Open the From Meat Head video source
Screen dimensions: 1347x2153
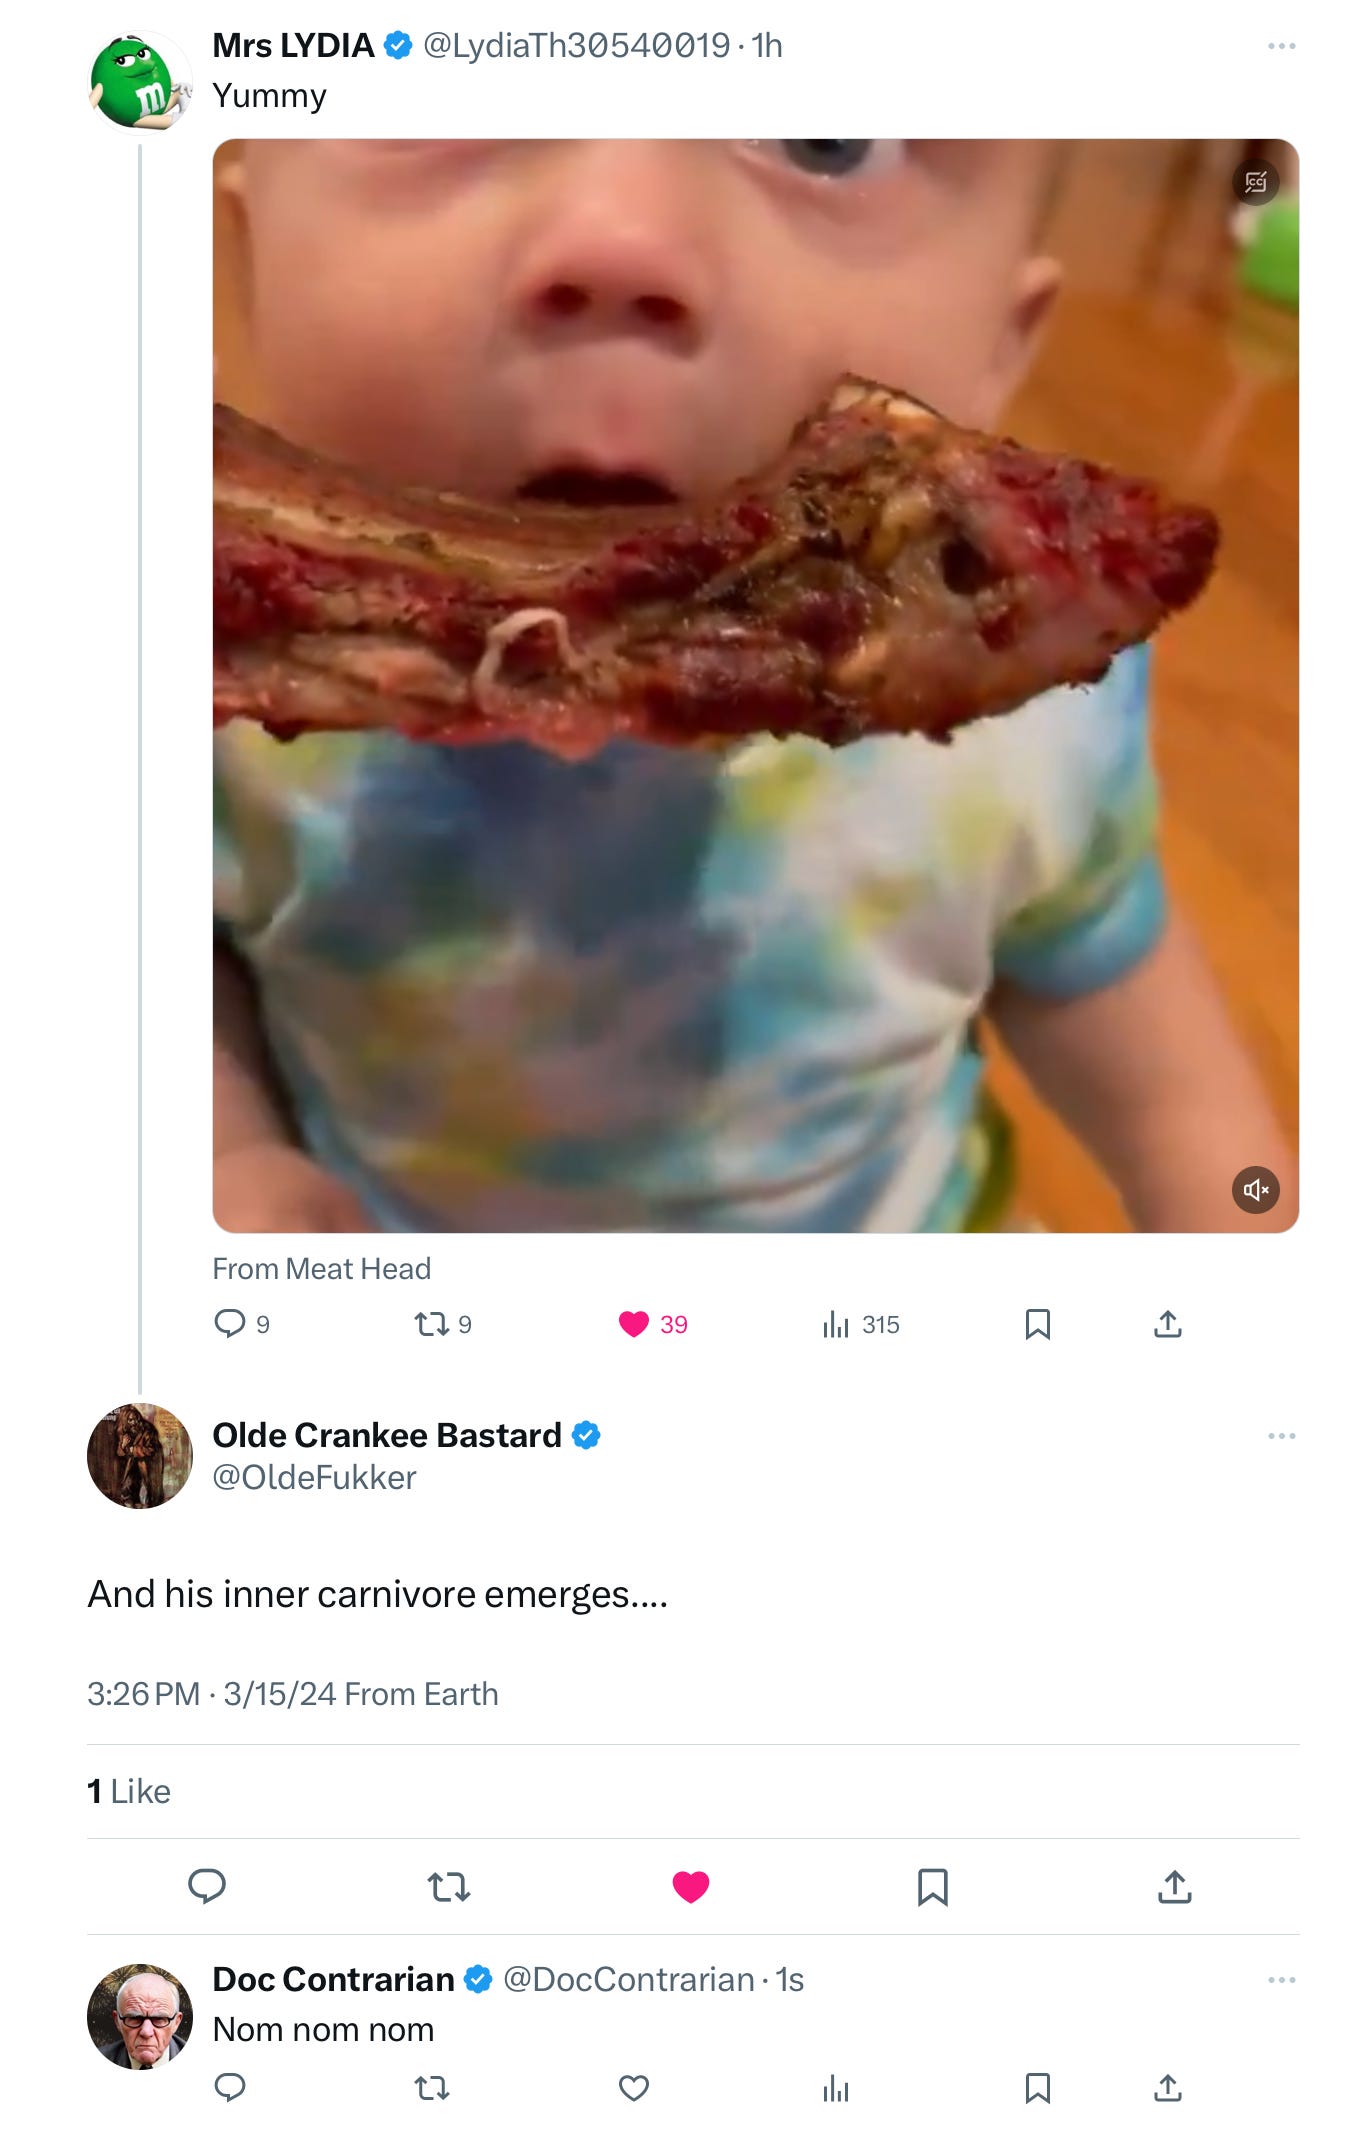pos(322,1268)
